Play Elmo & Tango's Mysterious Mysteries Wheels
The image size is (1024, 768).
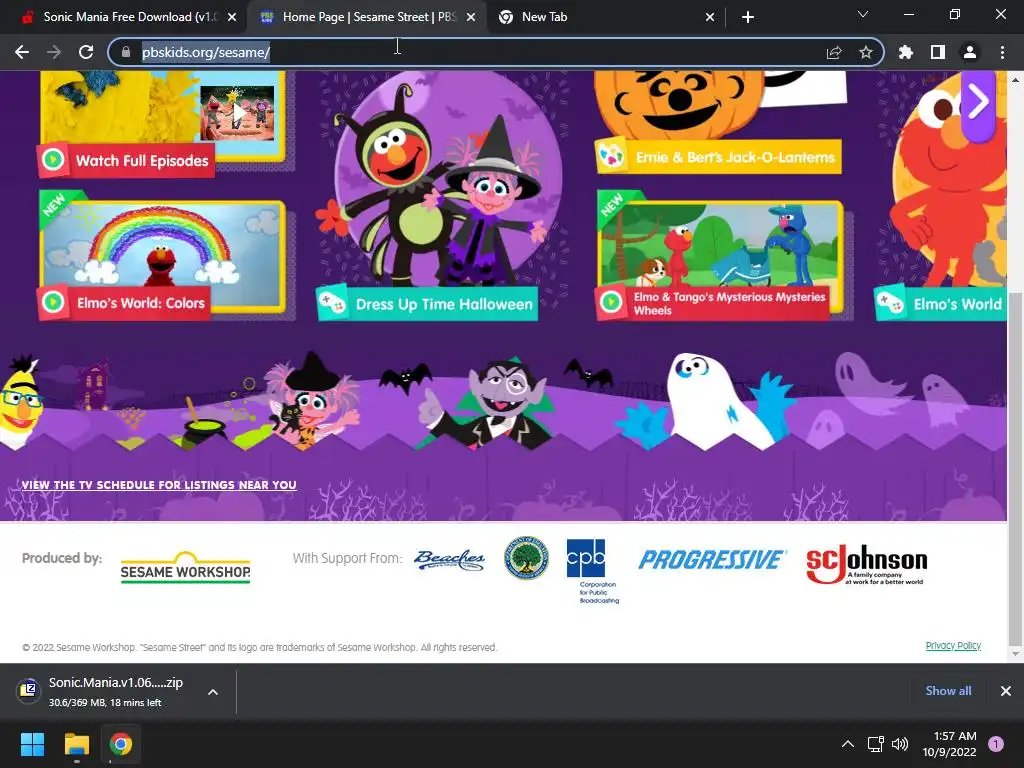point(713,303)
